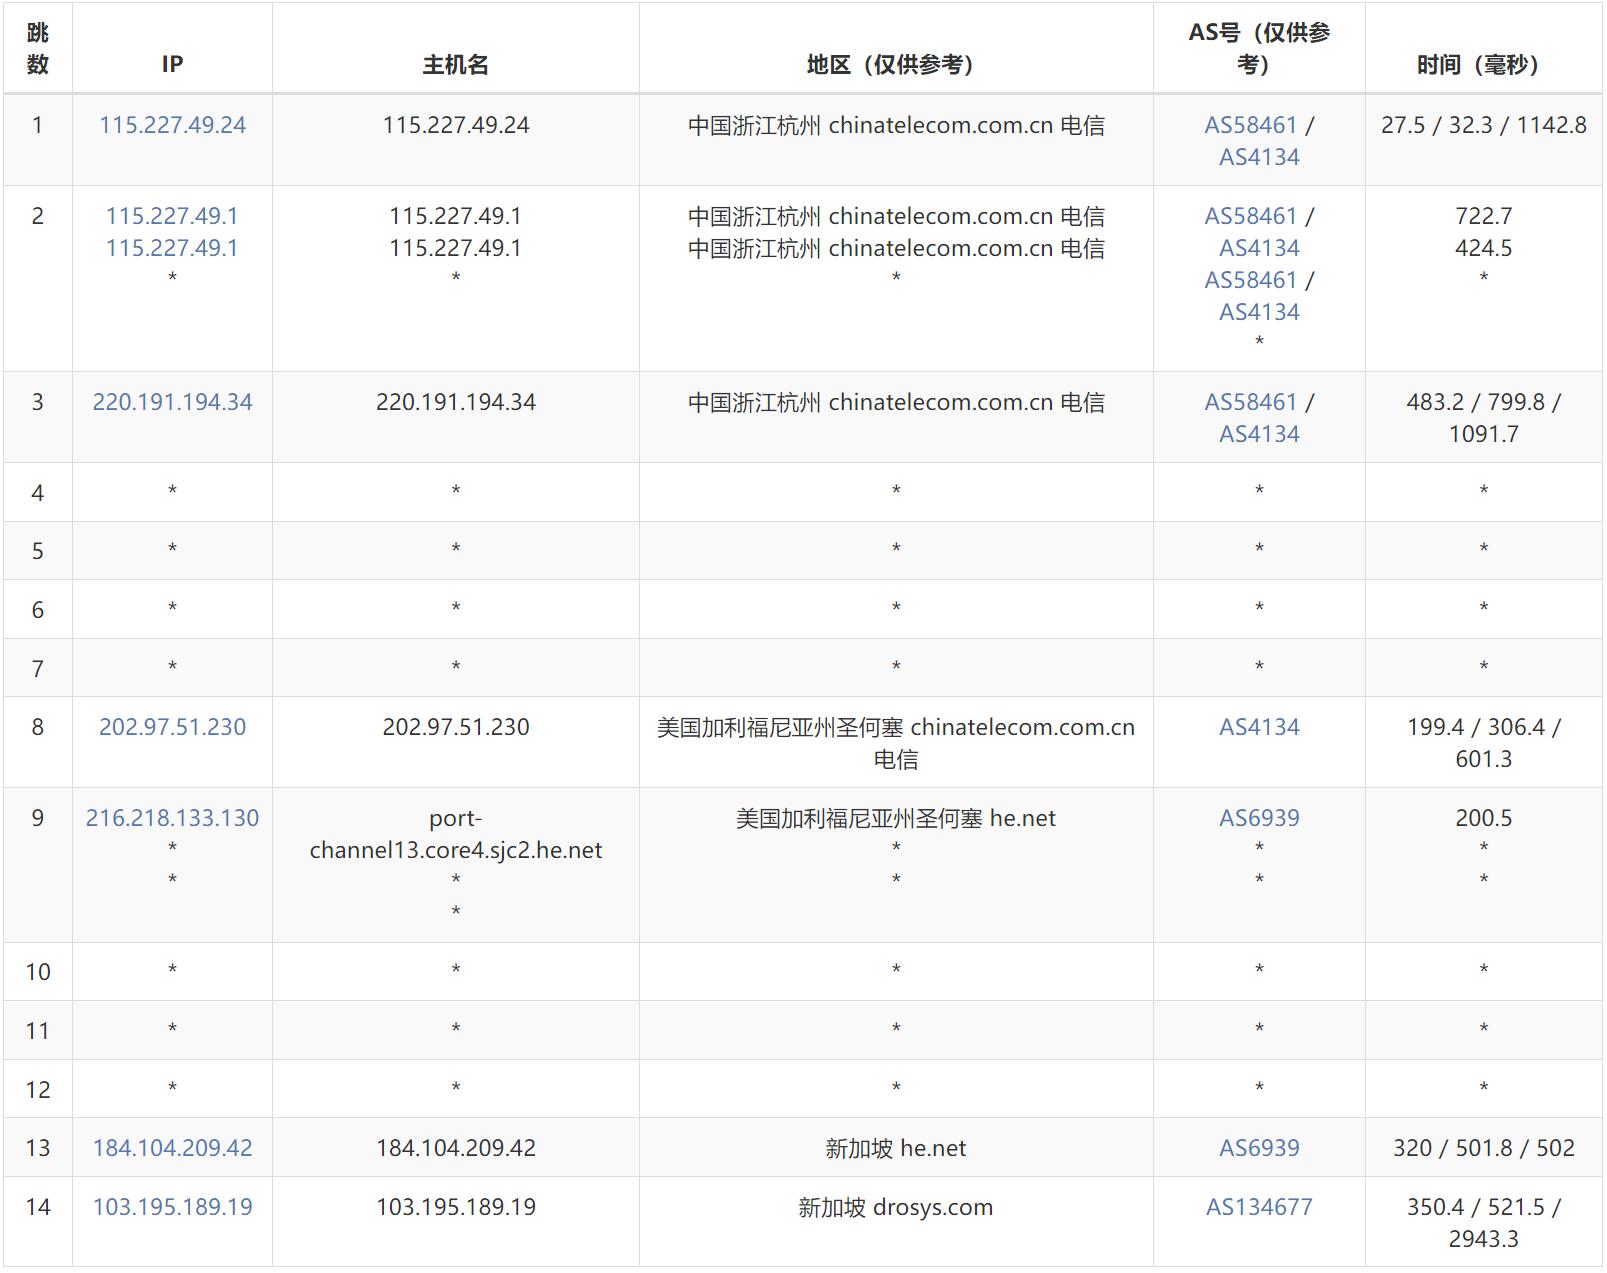Click 美国加利福尼亚州圣何塞 chinatelecom.com.cn cell

click(896, 743)
